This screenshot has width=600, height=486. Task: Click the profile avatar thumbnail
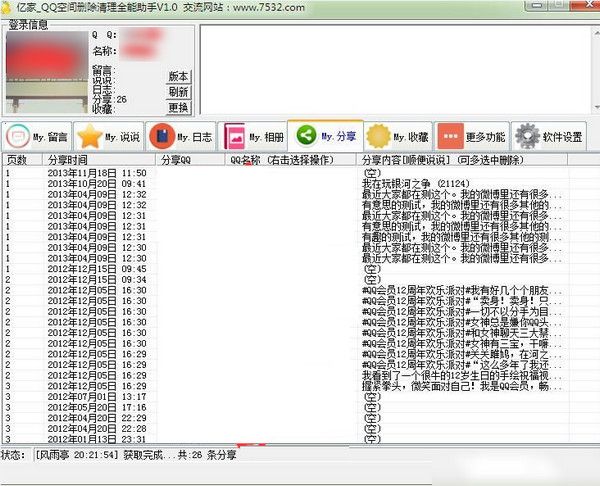pyautogui.click(x=46, y=71)
